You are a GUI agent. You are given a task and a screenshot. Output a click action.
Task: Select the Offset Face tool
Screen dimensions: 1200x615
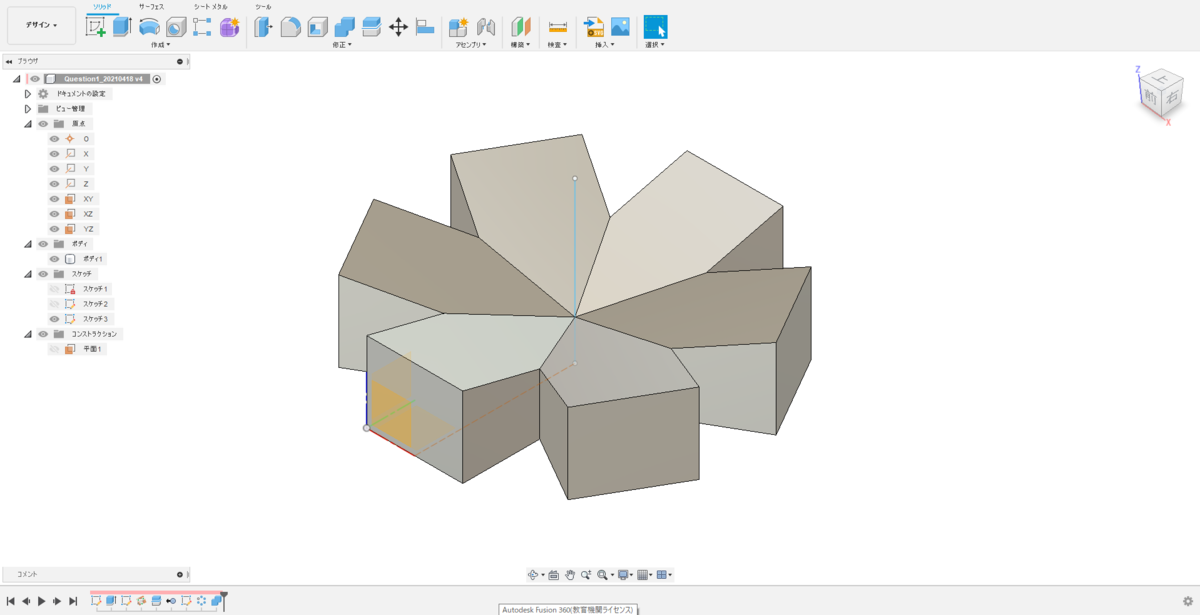(371, 27)
